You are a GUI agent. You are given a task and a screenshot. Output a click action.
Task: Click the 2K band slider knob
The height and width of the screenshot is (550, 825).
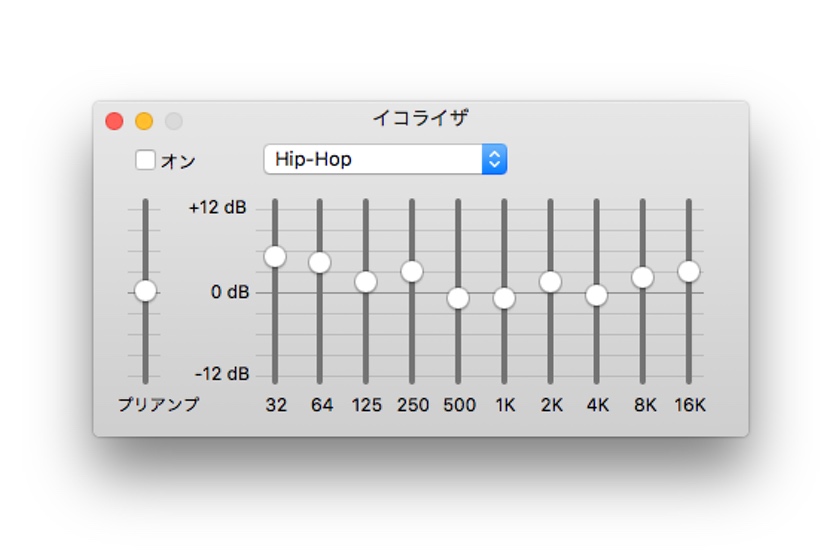(550, 282)
